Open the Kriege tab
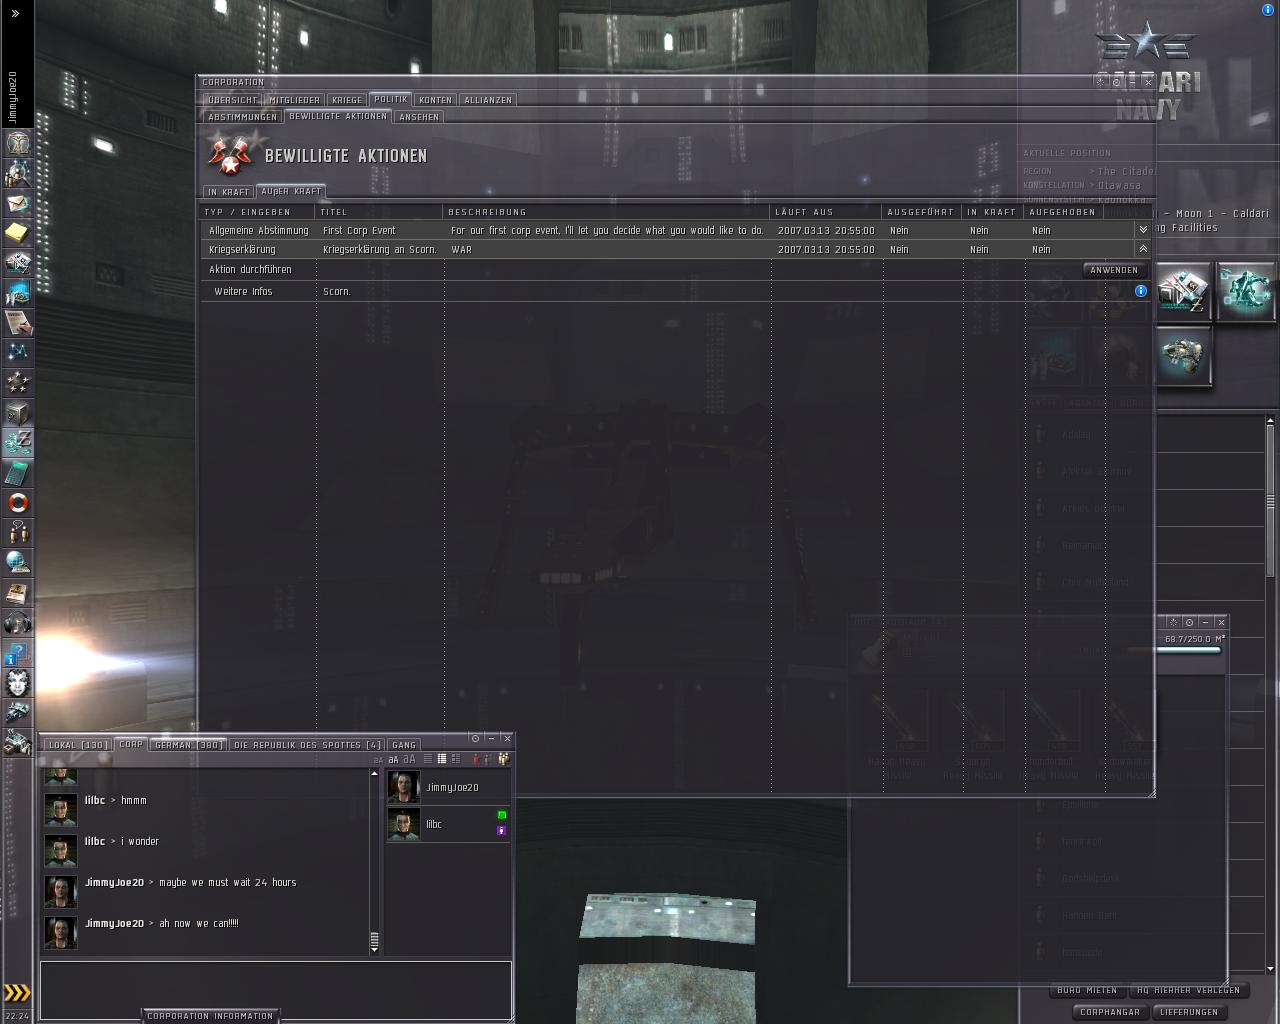 pyautogui.click(x=347, y=100)
